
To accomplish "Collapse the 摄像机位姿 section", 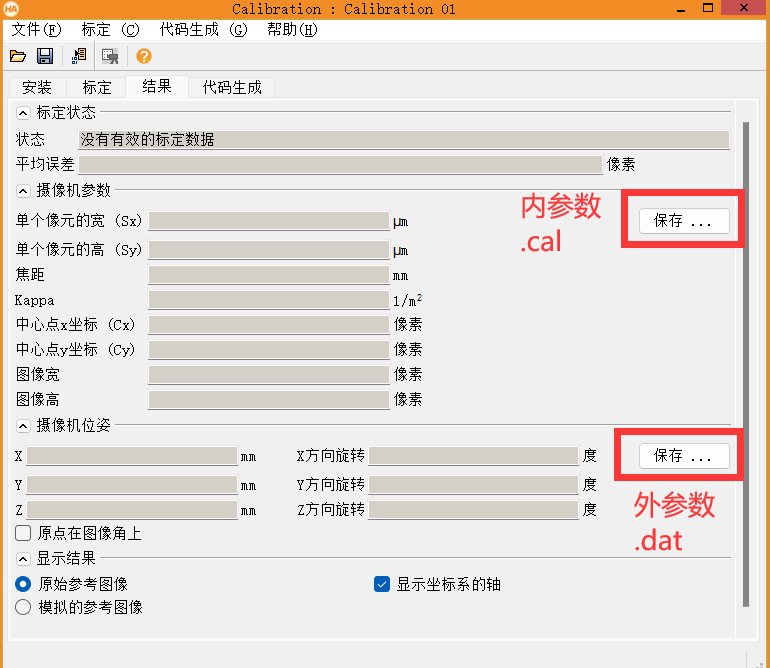I will coord(23,425).
